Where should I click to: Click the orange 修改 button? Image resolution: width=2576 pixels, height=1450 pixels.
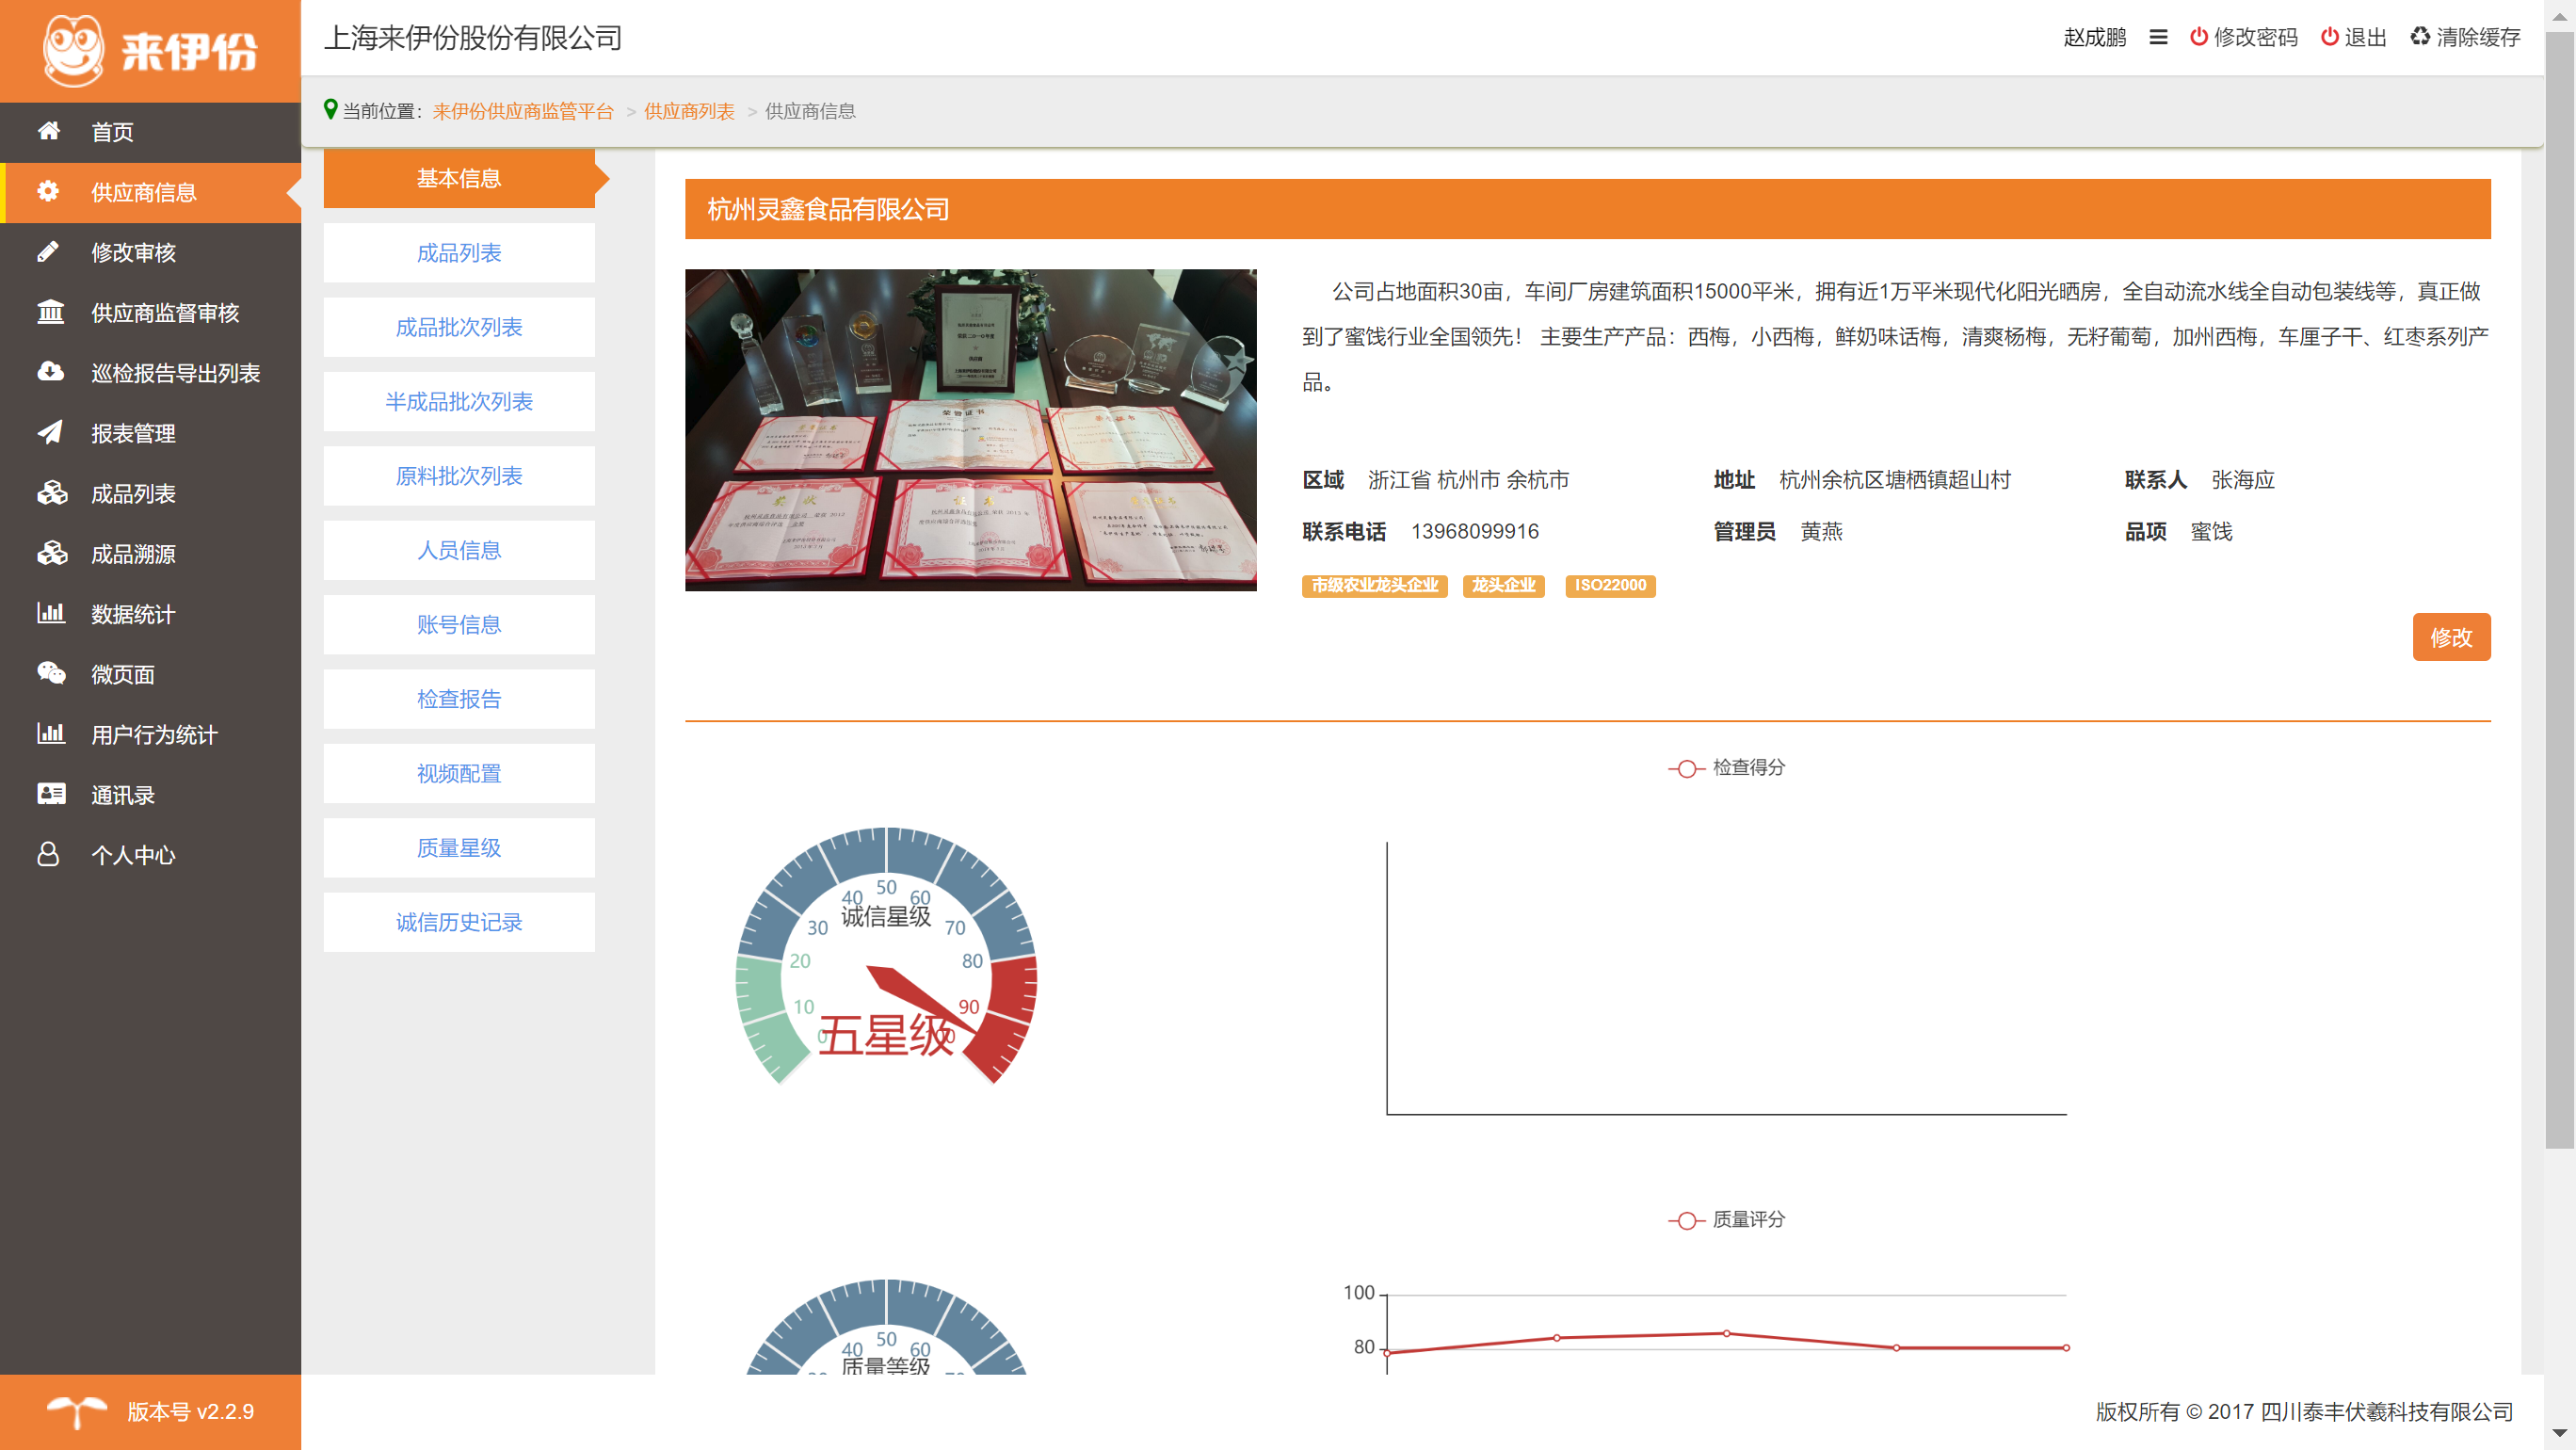click(x=2450, y=637)
